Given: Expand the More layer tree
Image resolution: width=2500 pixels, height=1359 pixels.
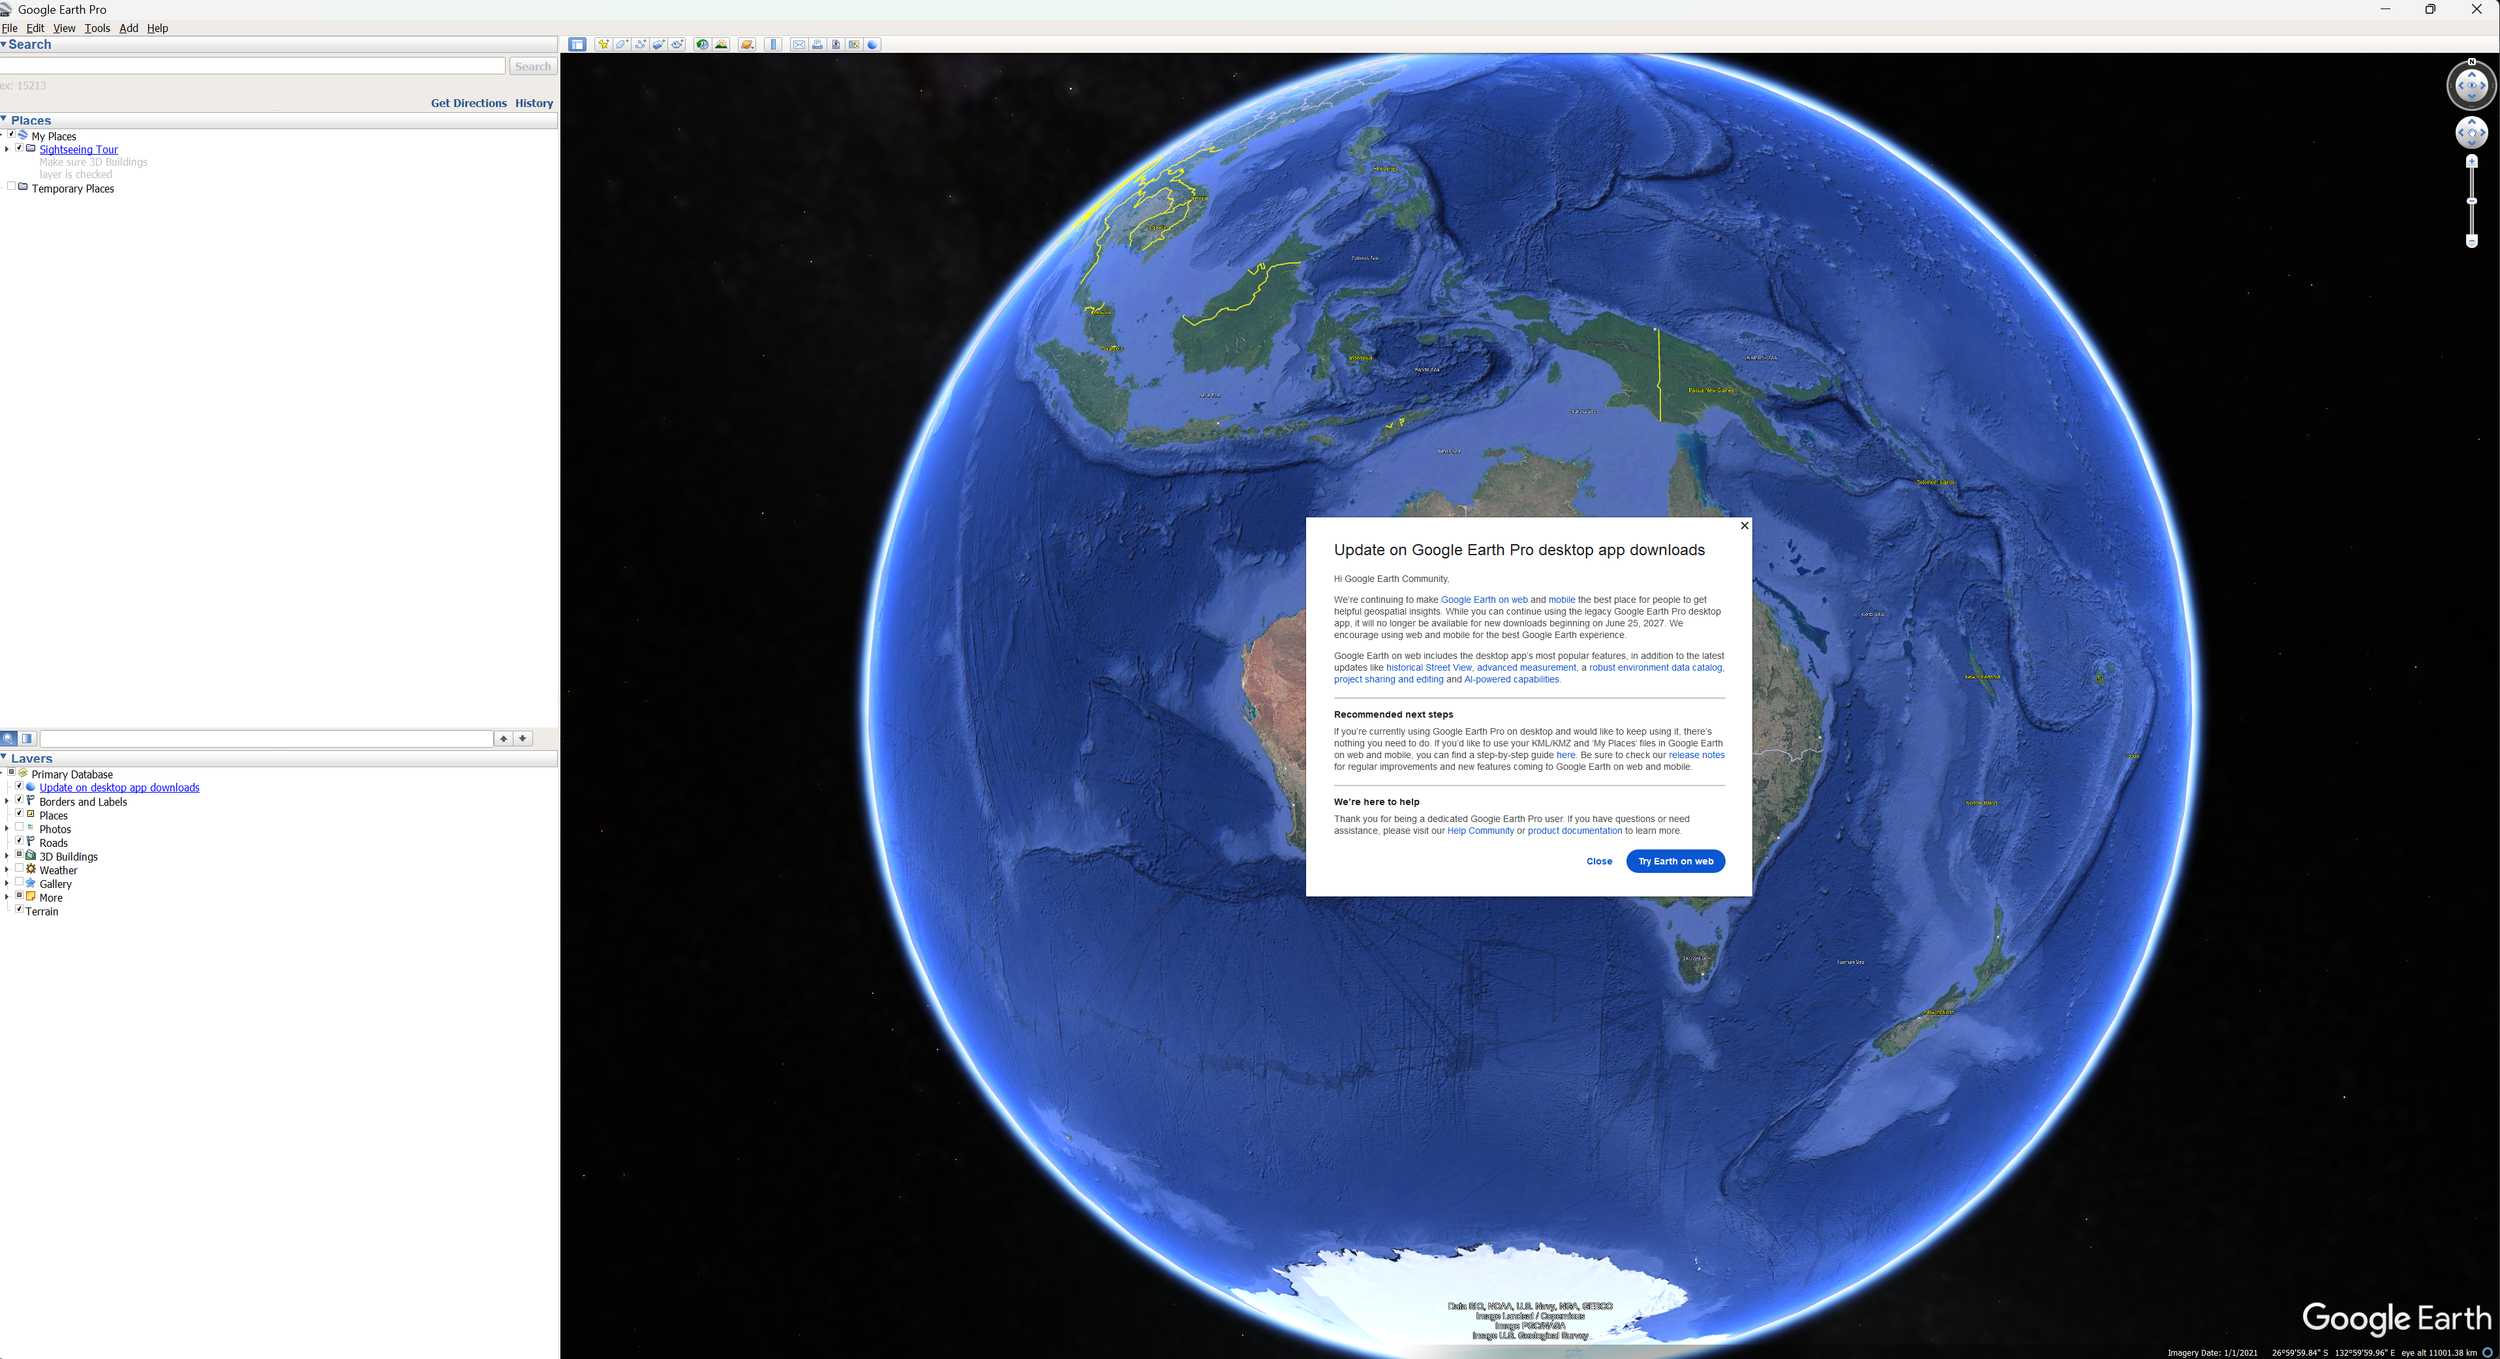Looking at the screenshot, I should coord(7,897).
